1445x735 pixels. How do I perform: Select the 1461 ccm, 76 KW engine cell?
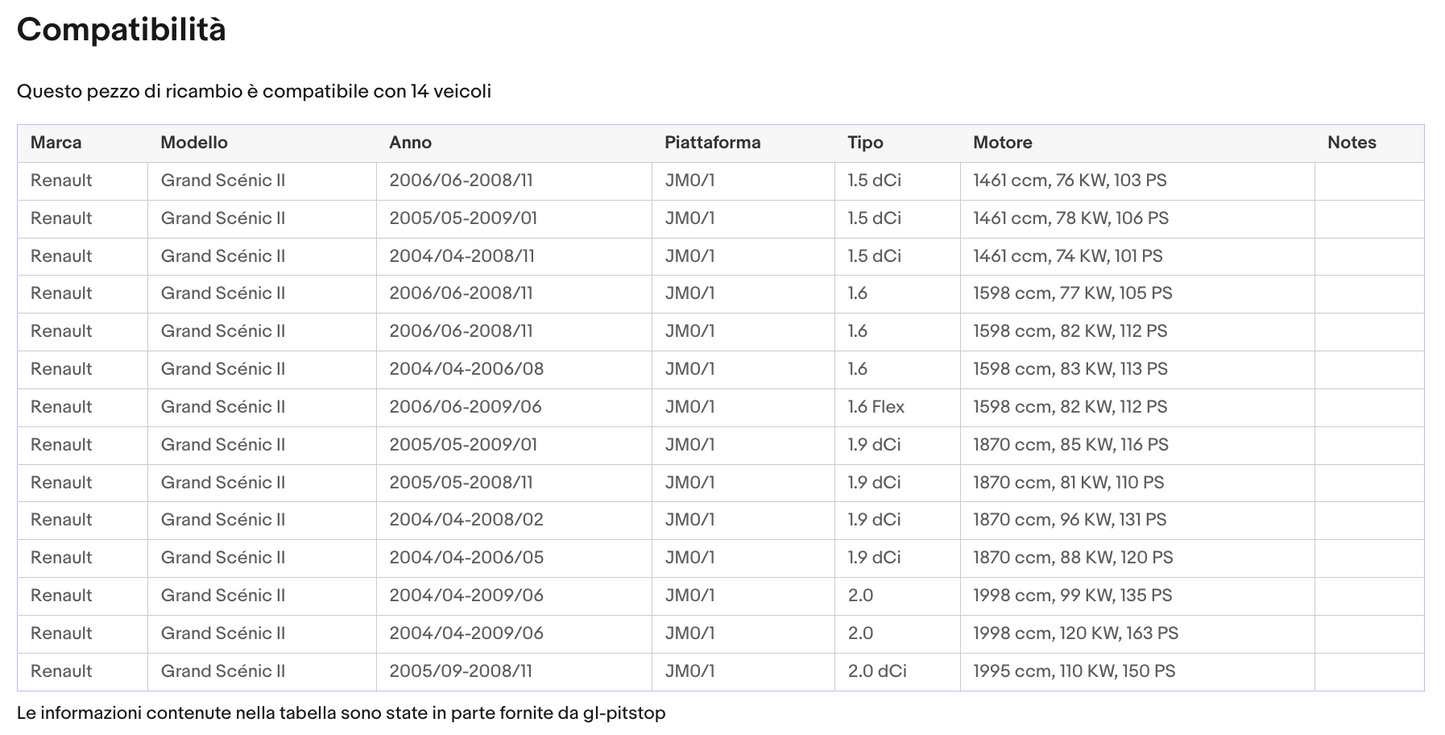pos(1069,181)
